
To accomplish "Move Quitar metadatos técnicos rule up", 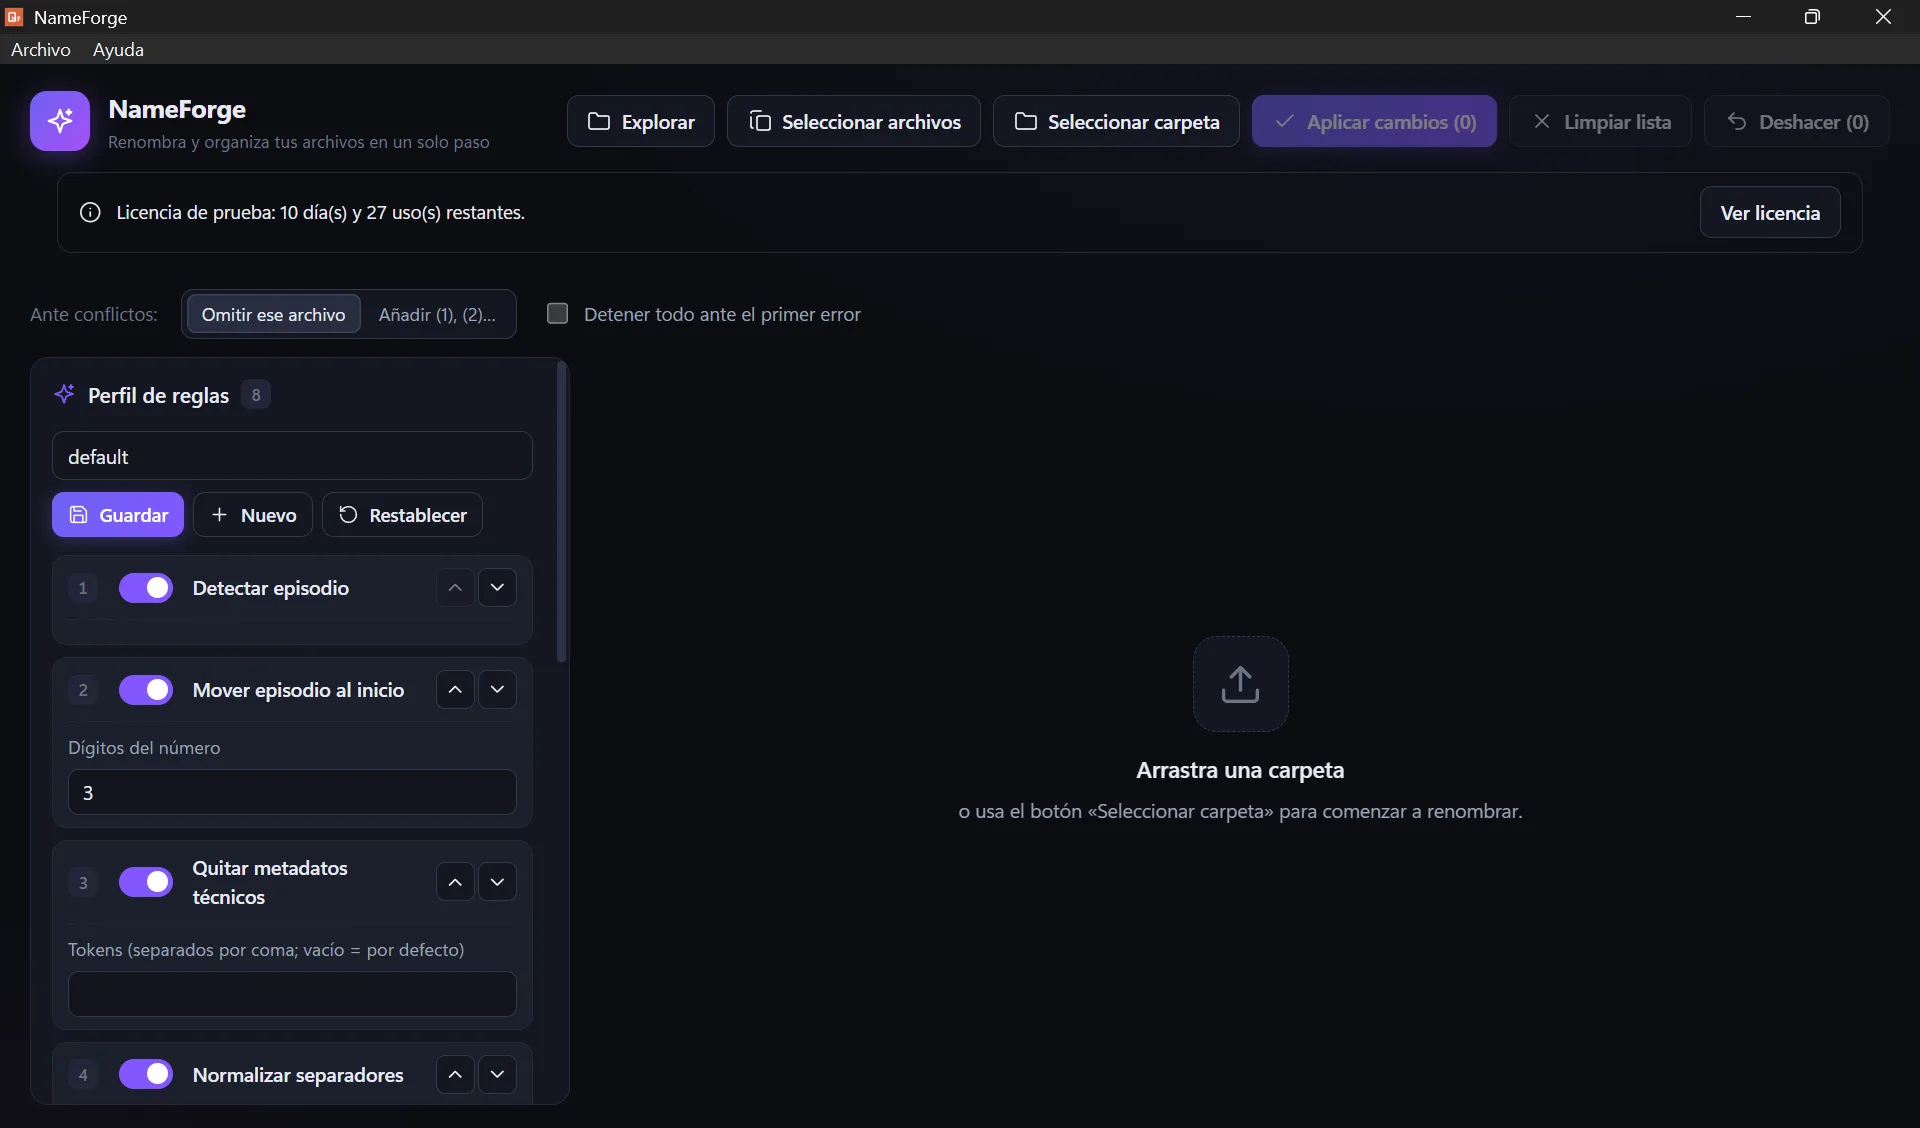I will tap(455, 882).
